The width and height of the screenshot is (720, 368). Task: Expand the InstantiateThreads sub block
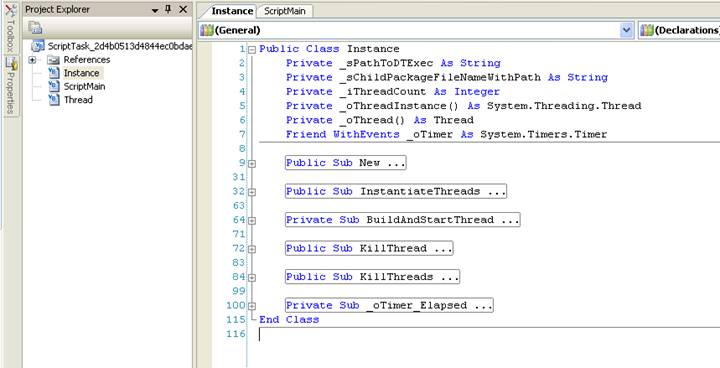[252, 192]
